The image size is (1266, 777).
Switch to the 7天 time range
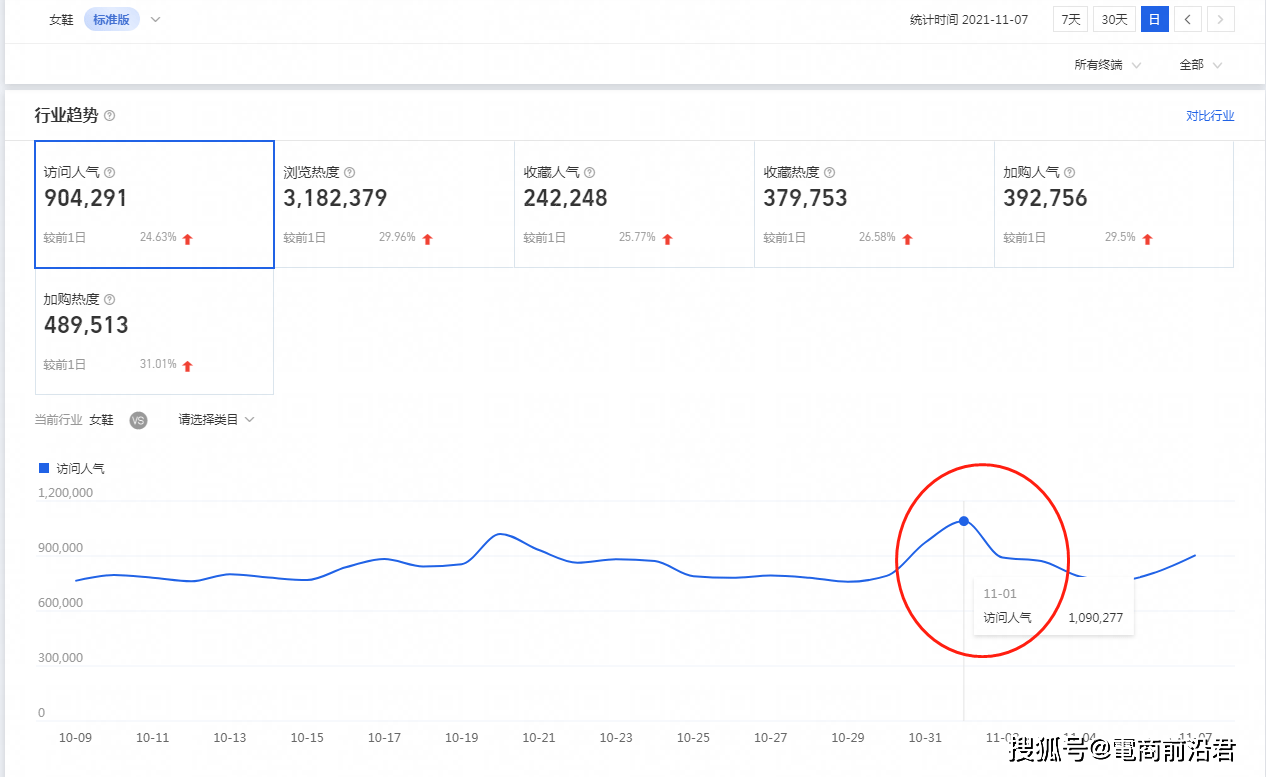(x=1070, y=19)
